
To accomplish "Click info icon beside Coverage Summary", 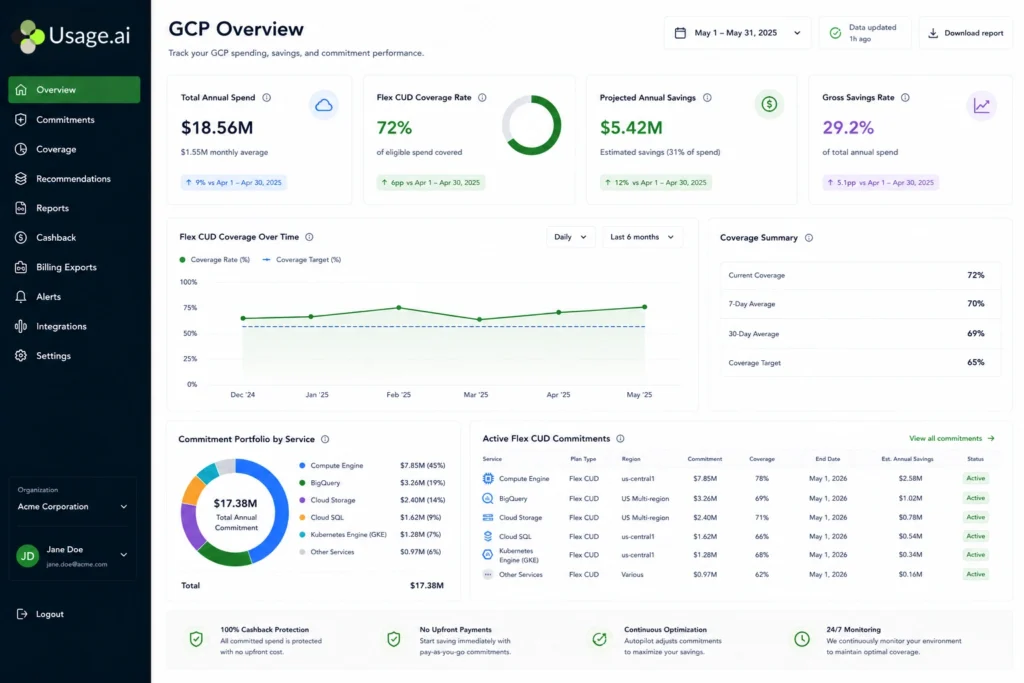I will pyautogui.click(x=809, y=238).
